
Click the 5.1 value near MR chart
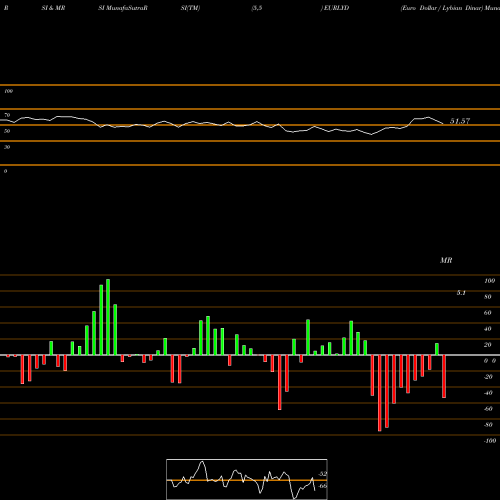461,293
